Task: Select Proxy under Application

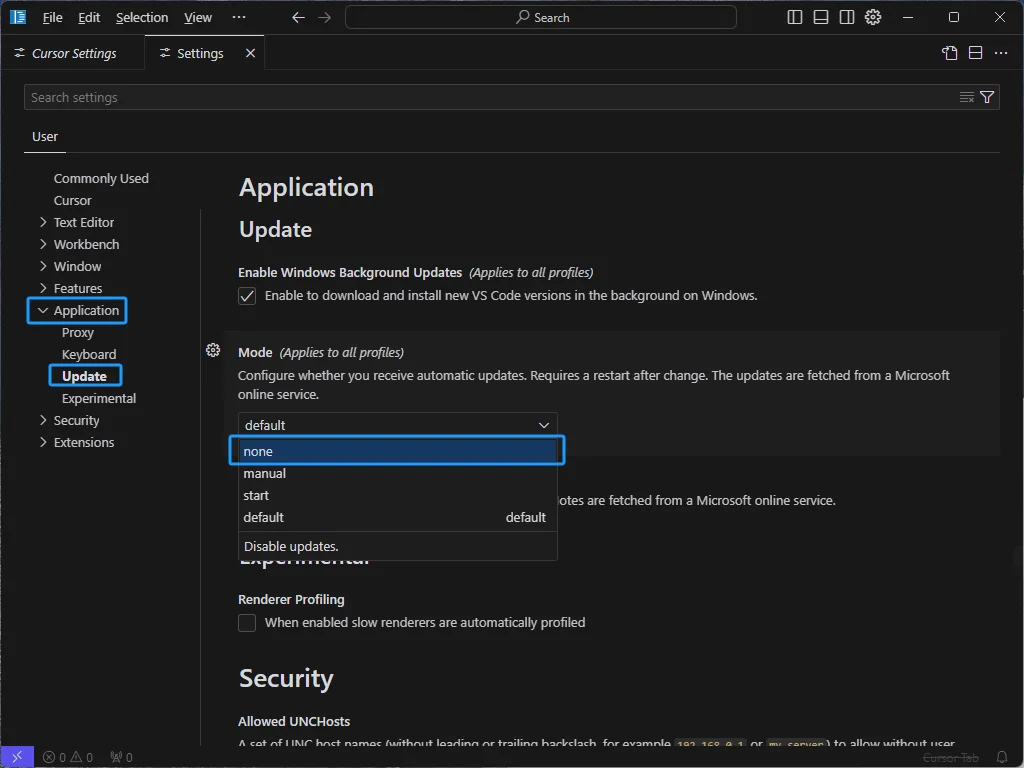Action: (78, 332)
